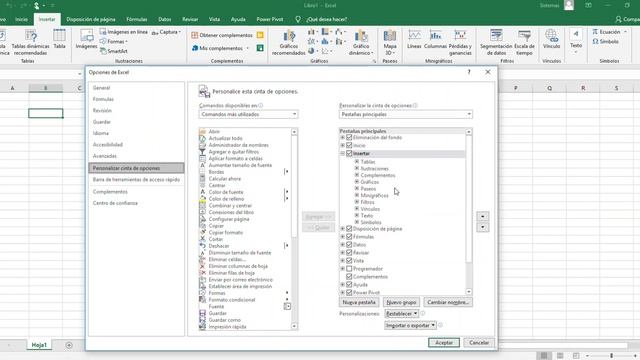
Task: Uncheck the Datos tab checkbox
Action: (349, 244)
